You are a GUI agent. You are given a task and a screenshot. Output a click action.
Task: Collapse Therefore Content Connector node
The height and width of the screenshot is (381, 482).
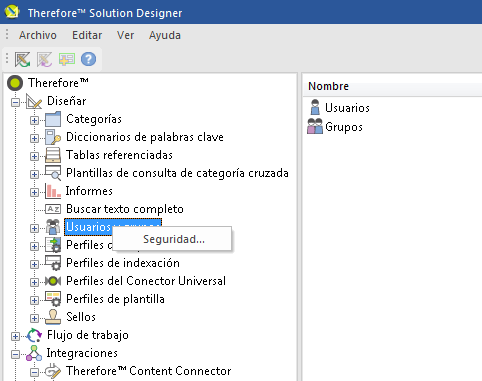tap(34, 372)
